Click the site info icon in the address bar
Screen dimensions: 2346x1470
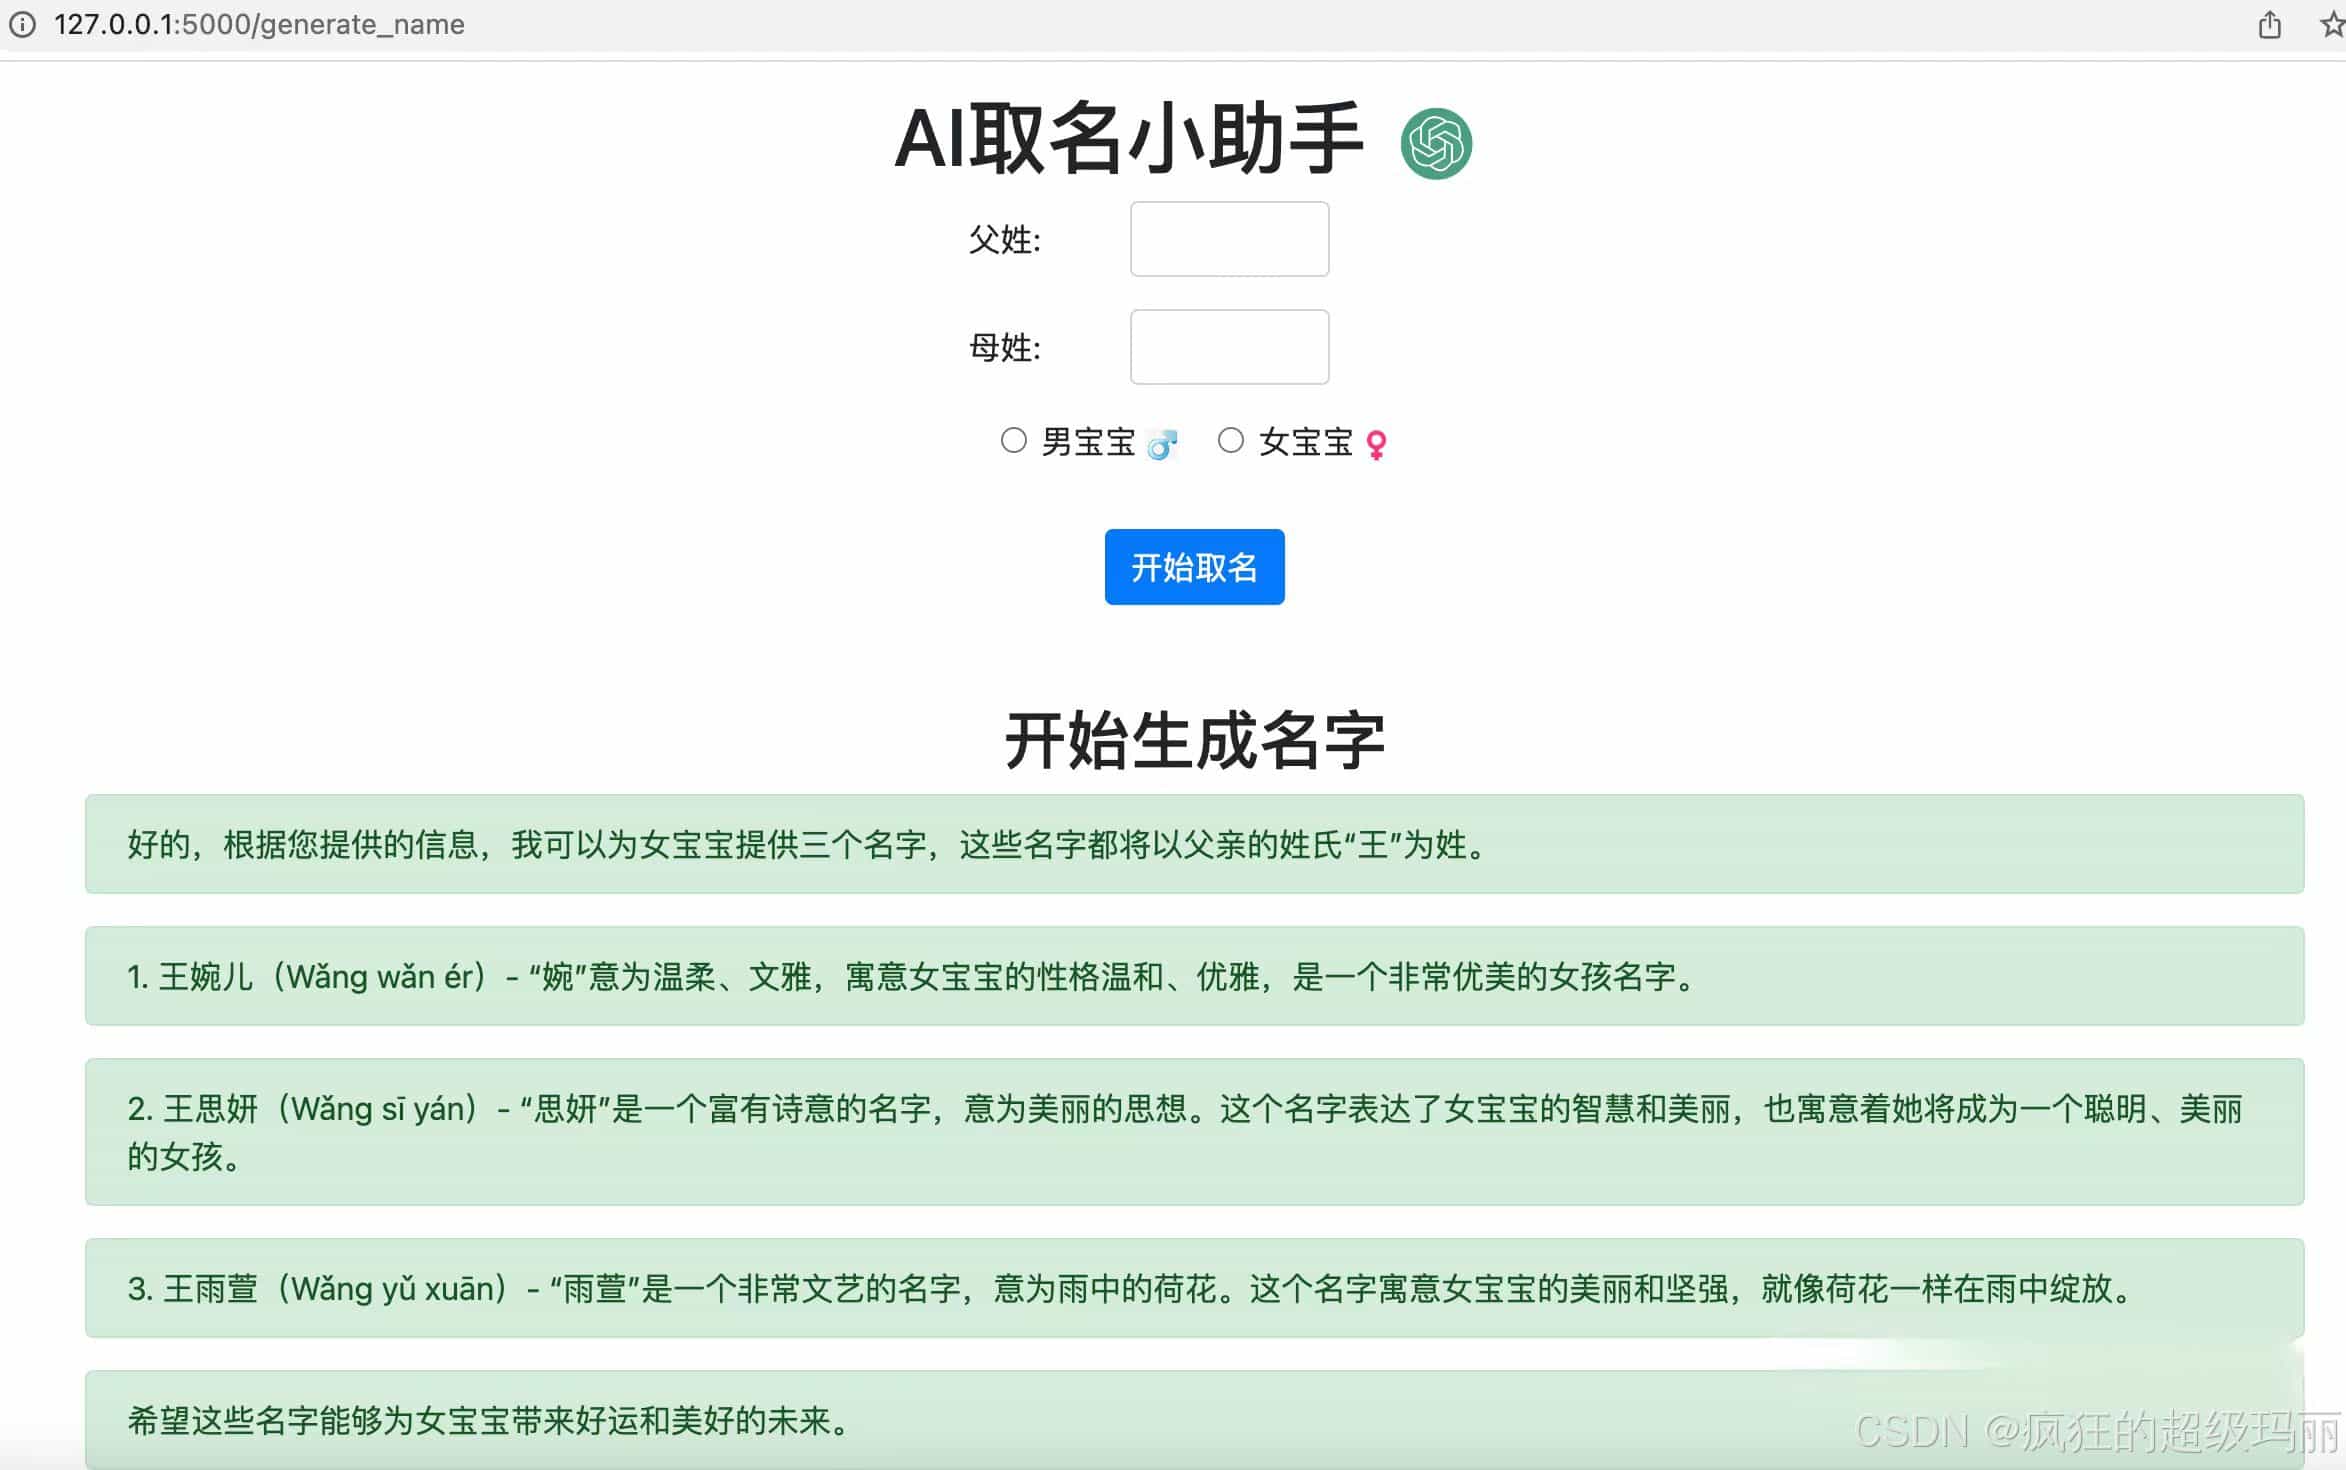click(21, 25)
